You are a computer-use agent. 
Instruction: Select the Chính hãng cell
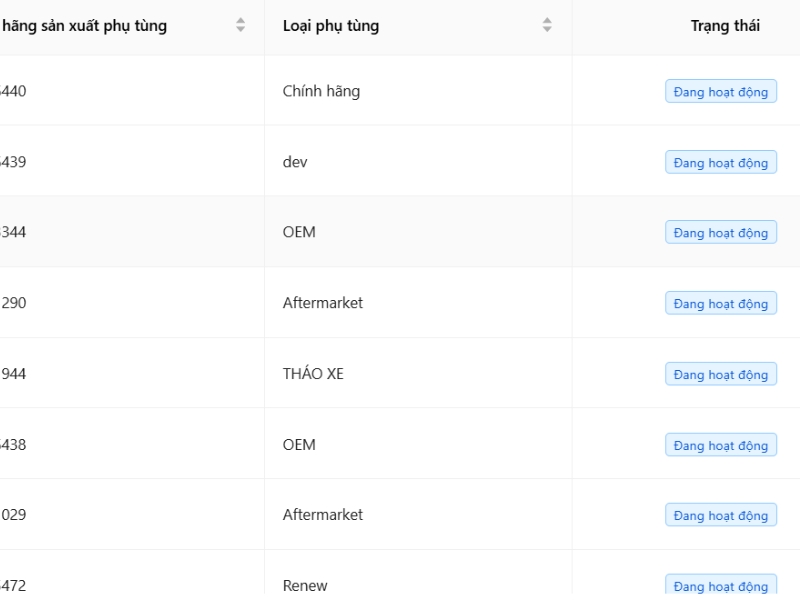pyautogui.click(x=321, y=91)
